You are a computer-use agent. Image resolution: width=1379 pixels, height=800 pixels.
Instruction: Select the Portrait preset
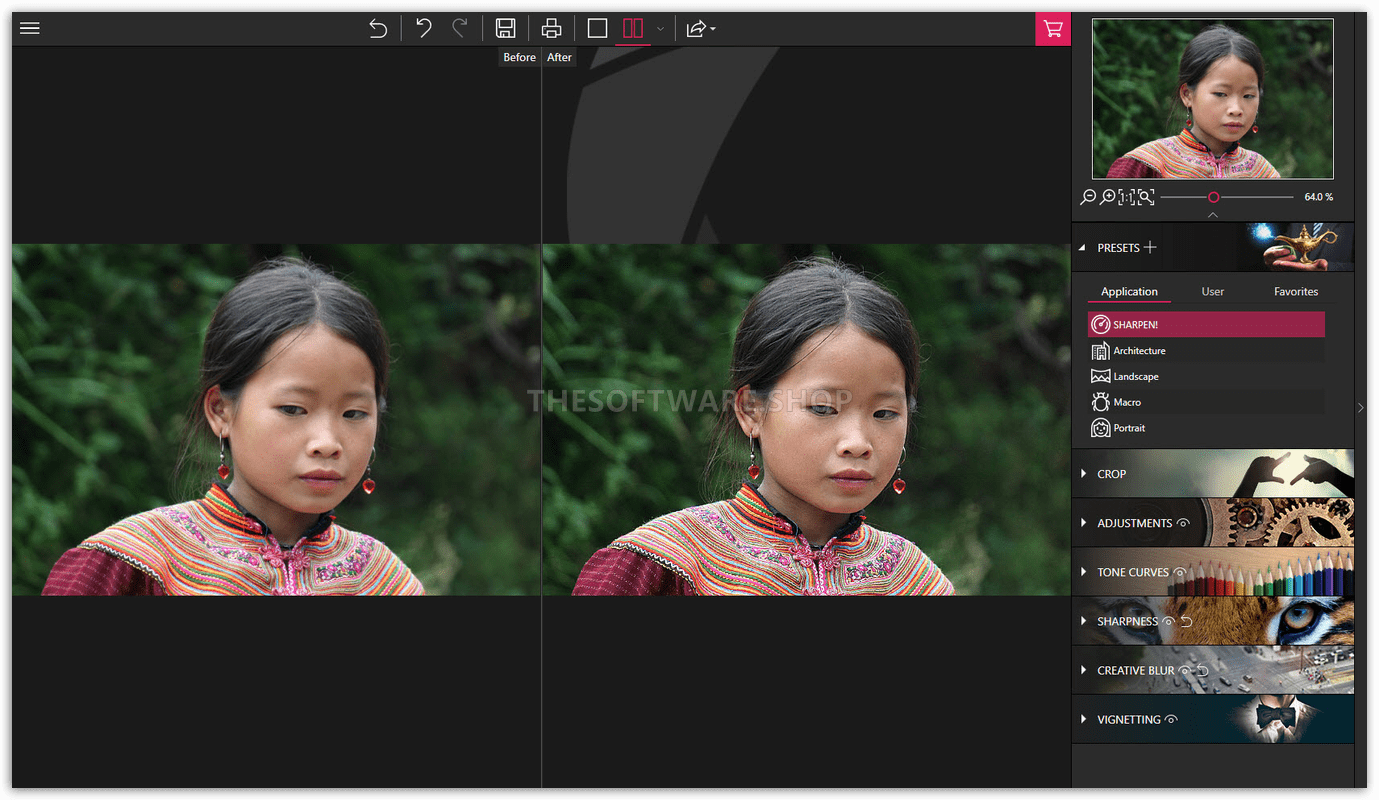(x=1130, y=427)
